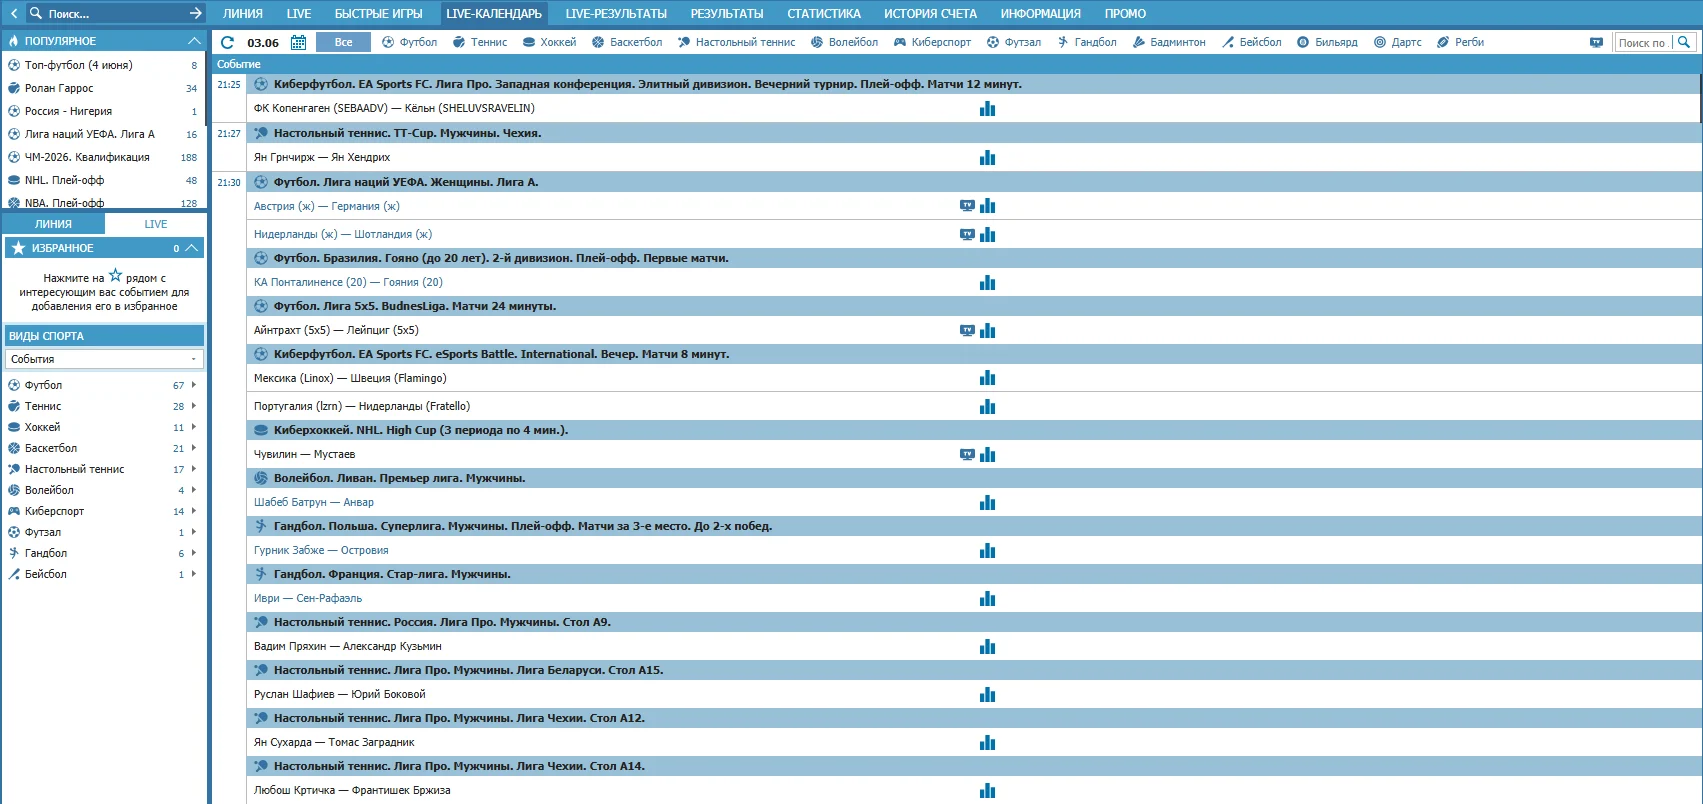The width and height of the screenshot is (1703, 804).
Task: Toggle the Все sports filter
Action: [x=343, y=42]
